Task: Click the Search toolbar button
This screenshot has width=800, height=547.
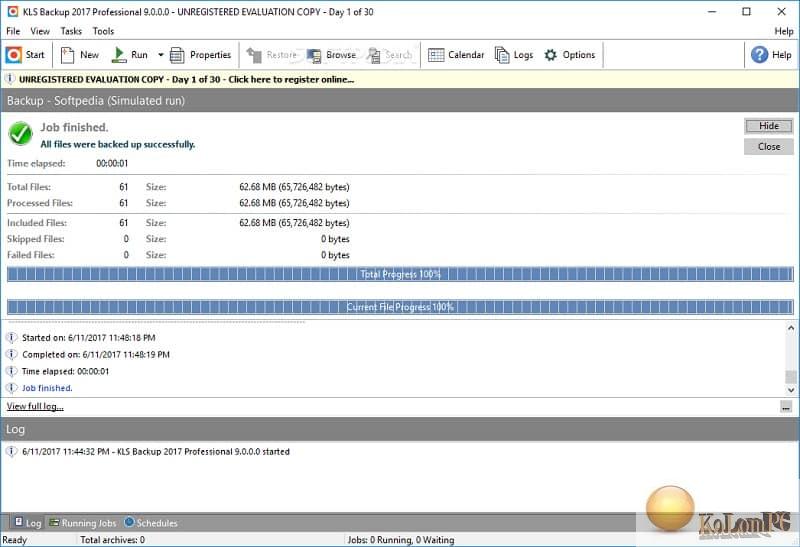Action: 389,55
